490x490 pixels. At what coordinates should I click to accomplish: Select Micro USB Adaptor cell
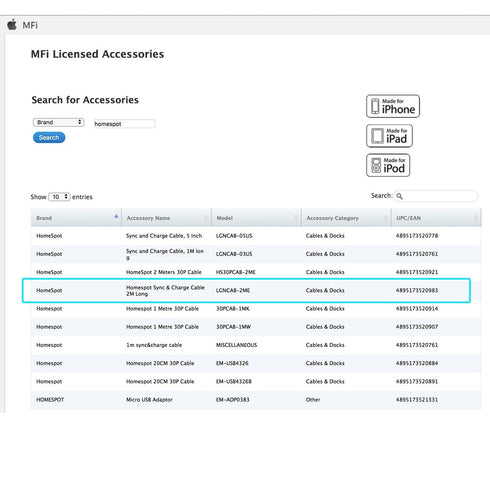tap(149, 400)
